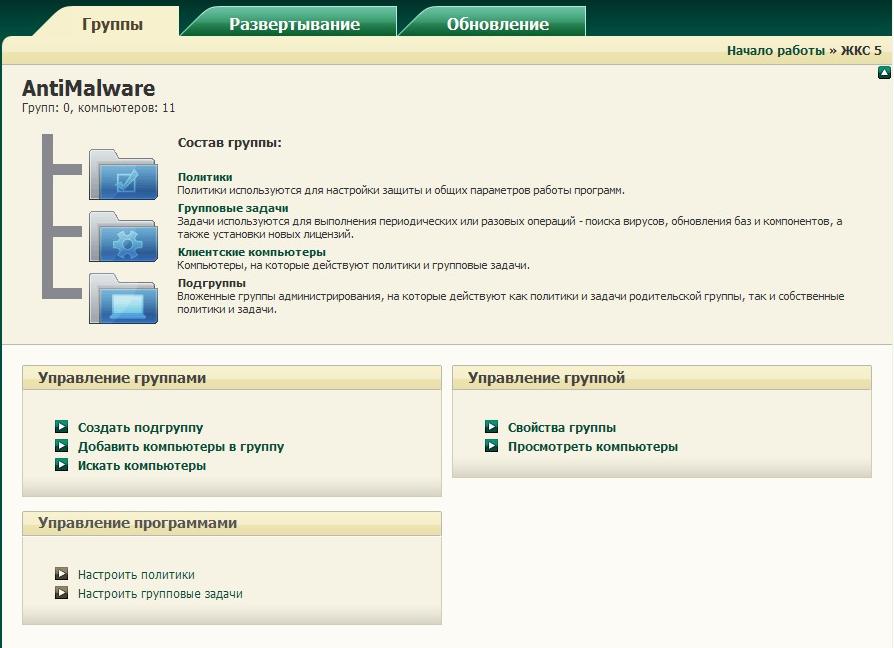
Task: Click arrow icon beside Настроить политики
Action: pos(62,573)
